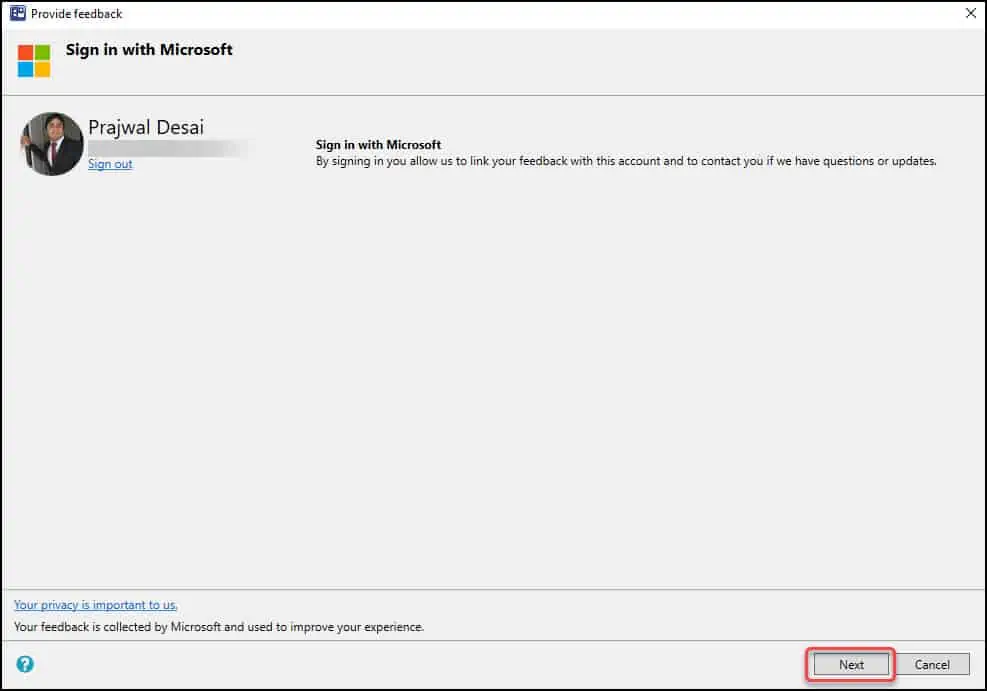
Task: Click the 'Your feedback is collected by Microsoft' text
Action: pyautogui.click(x=219, y=627)
